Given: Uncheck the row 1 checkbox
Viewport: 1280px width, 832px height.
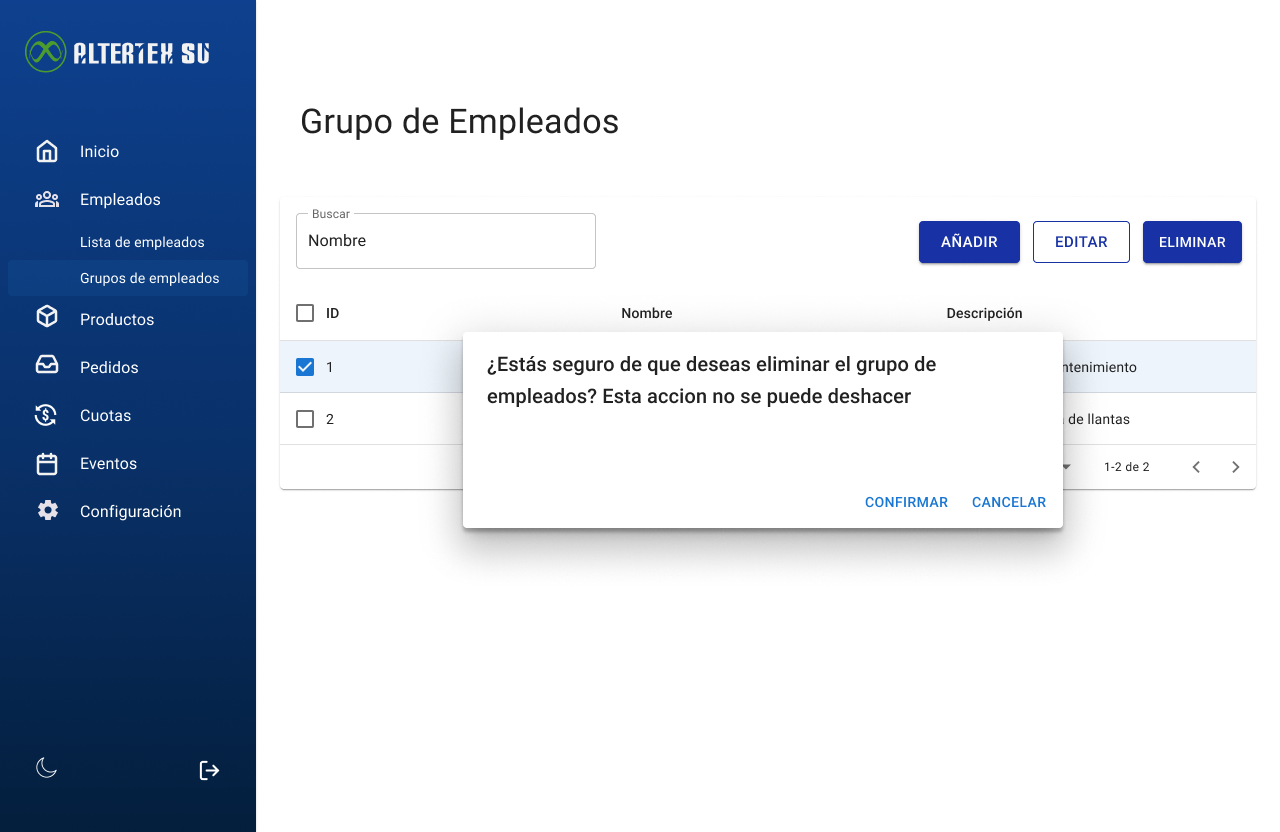Looking at the screenshot, I should 305,367.
